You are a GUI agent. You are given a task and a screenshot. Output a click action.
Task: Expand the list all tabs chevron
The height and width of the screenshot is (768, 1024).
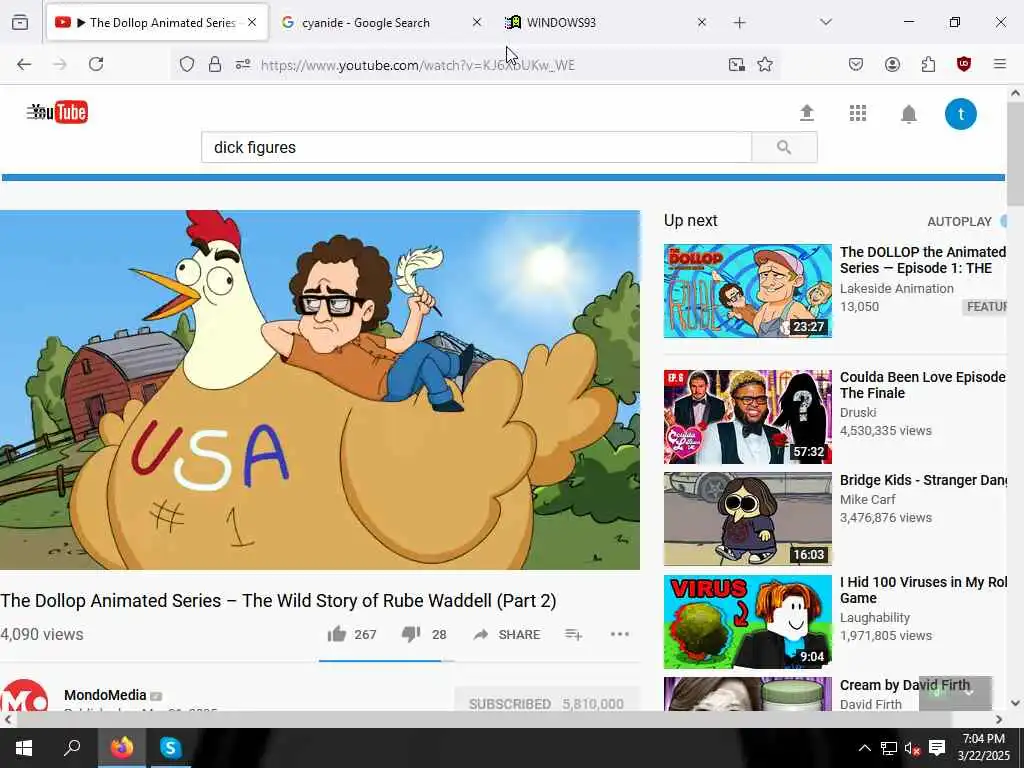[x=825, y=22]
